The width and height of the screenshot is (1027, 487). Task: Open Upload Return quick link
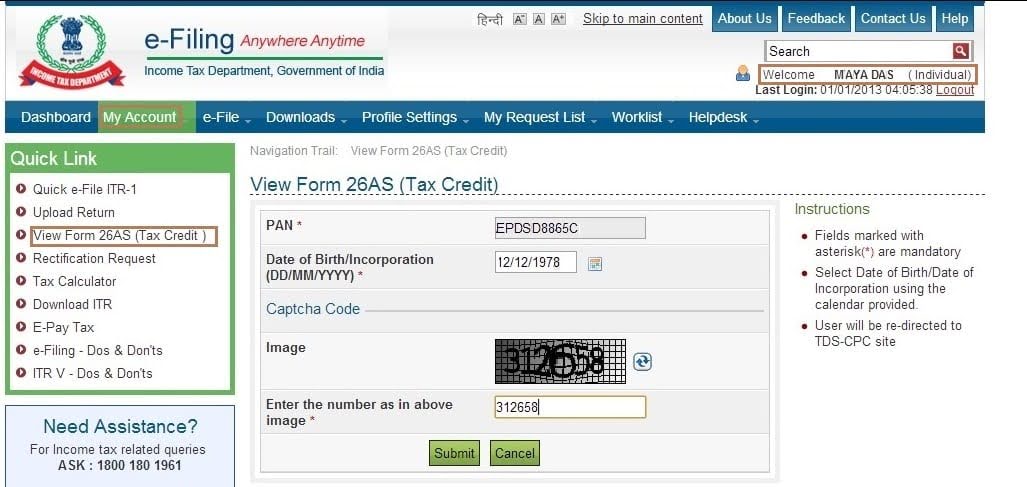coord(73,212)
